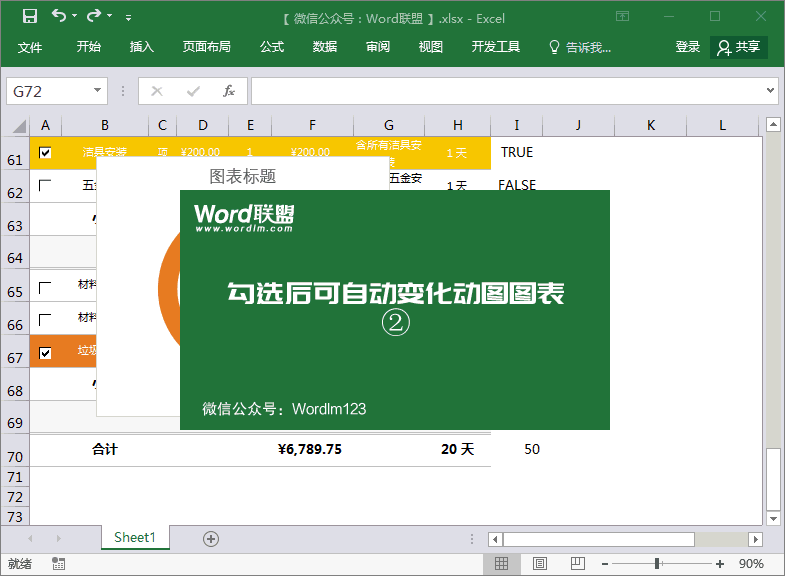Check the row 62 checkbox
Viewport: 785px width, 576px height.
(x=45, y=186)
